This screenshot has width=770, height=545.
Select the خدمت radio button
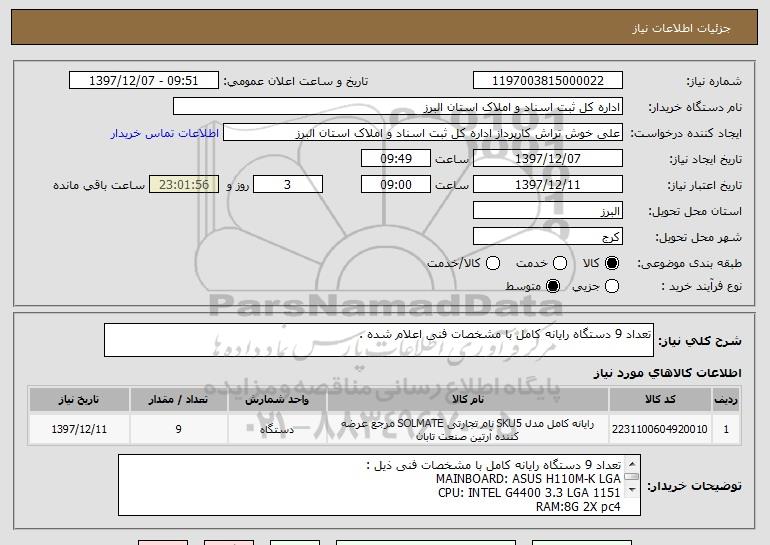(x=560, y=264)
